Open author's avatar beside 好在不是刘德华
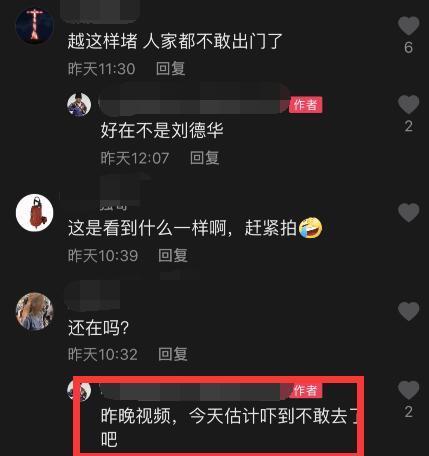 79,105
